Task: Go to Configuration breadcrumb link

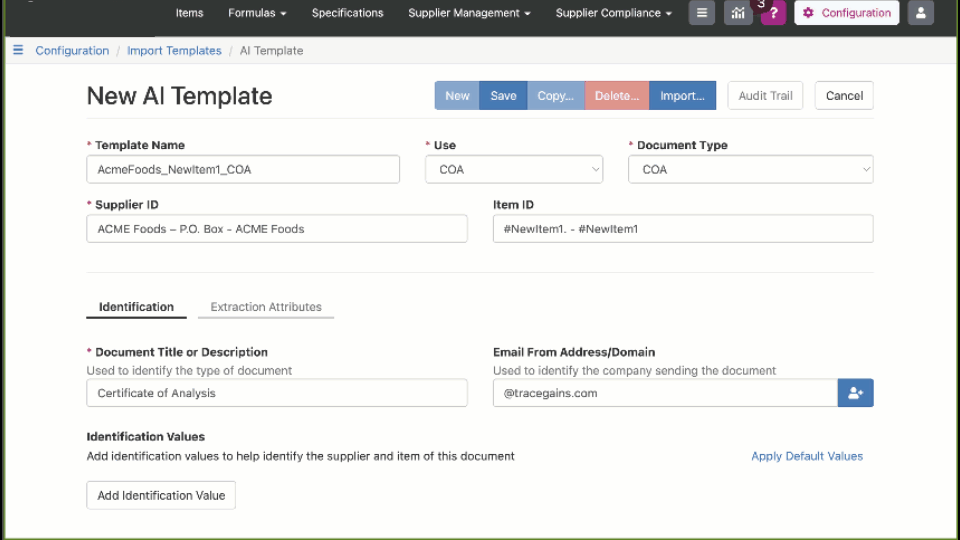Action: click(x=72, y=51)
